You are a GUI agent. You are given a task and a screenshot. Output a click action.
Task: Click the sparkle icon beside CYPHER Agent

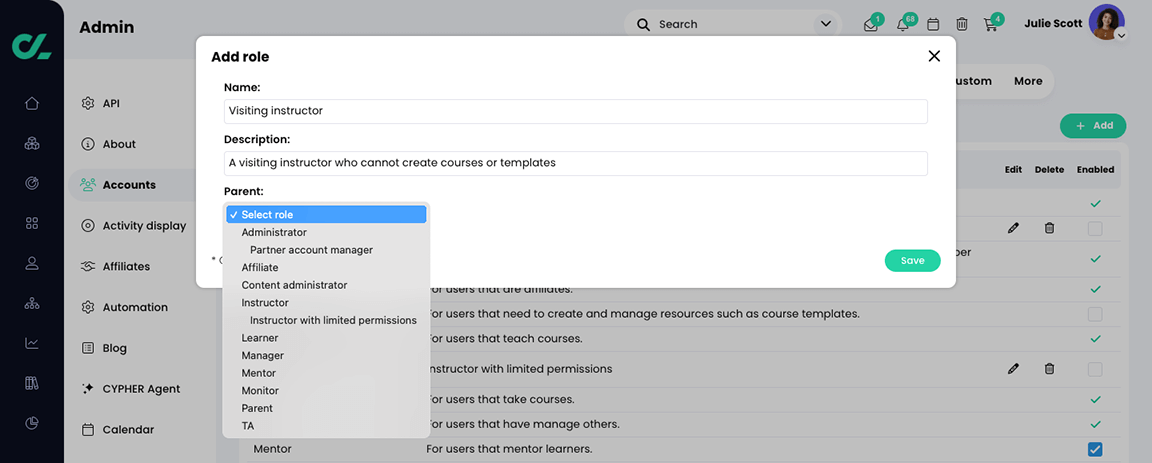(x=88, y=389)
